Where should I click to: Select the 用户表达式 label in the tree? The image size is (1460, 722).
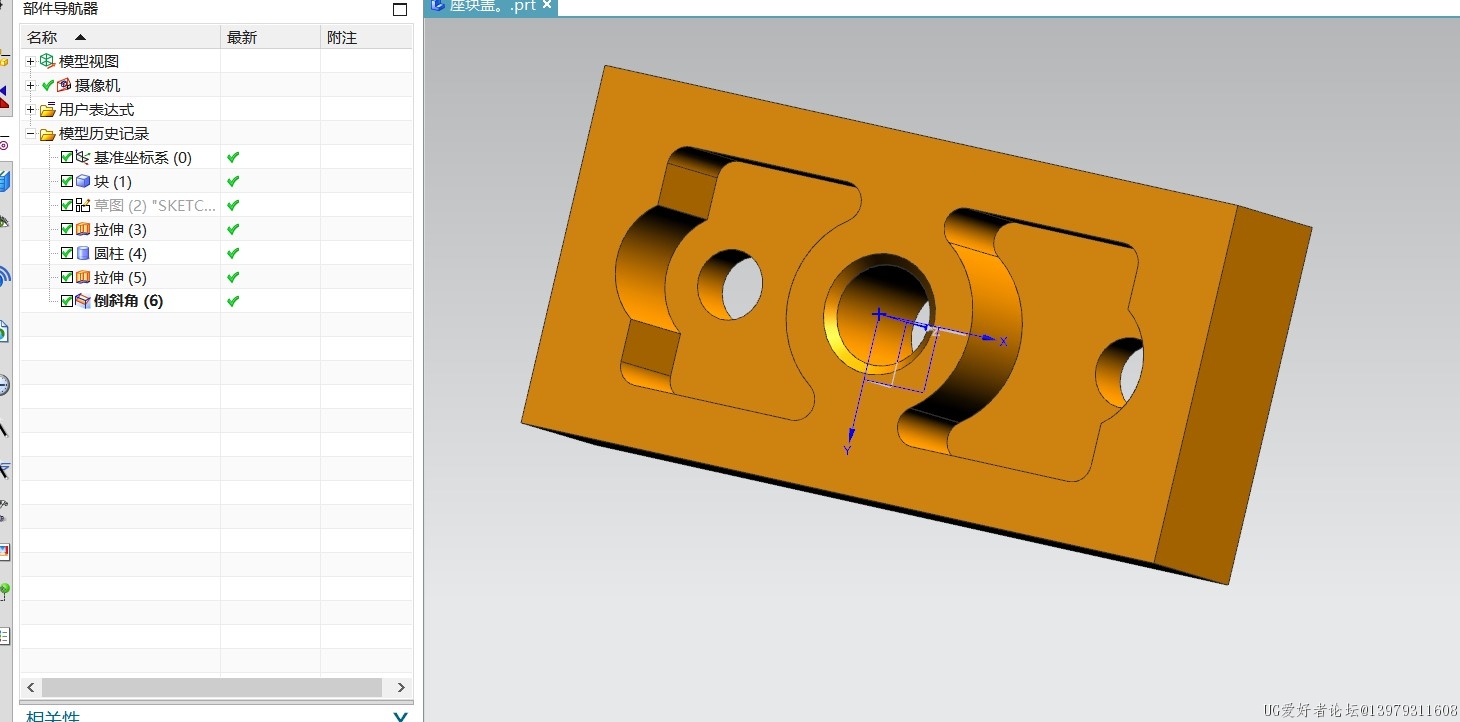pyautogui.click(x=96, y=109)
